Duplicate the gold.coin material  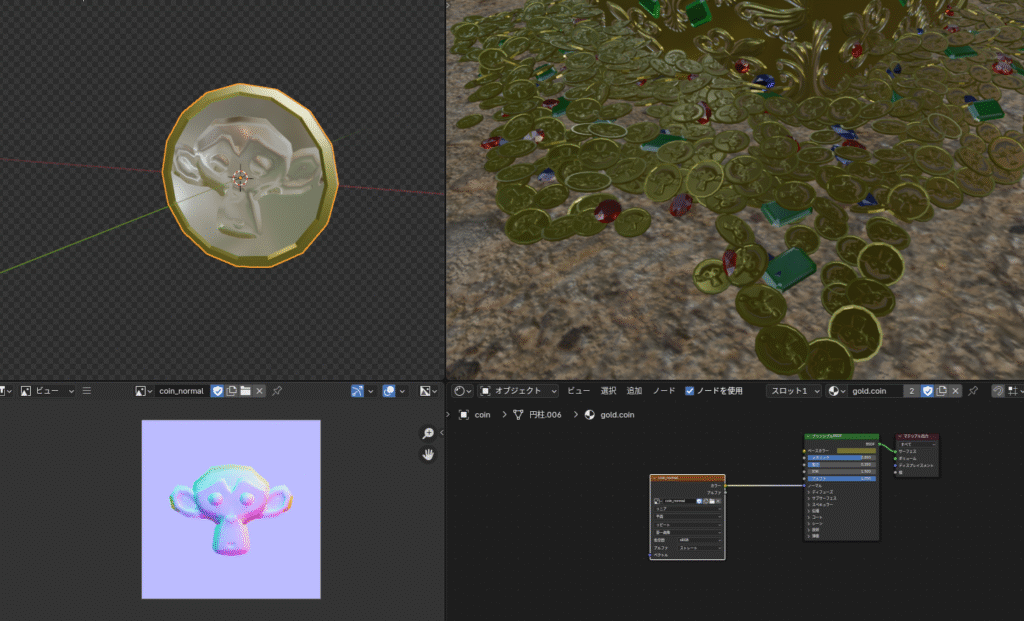coord(941,391)
